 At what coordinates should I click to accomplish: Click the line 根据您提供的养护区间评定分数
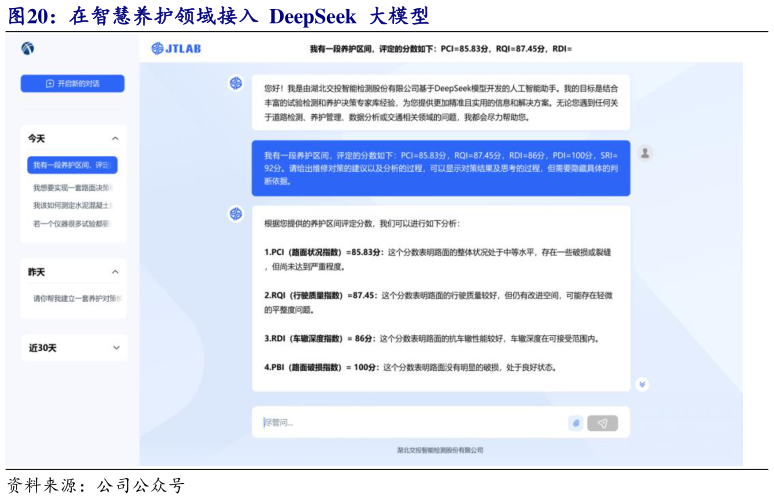[362, 224]
